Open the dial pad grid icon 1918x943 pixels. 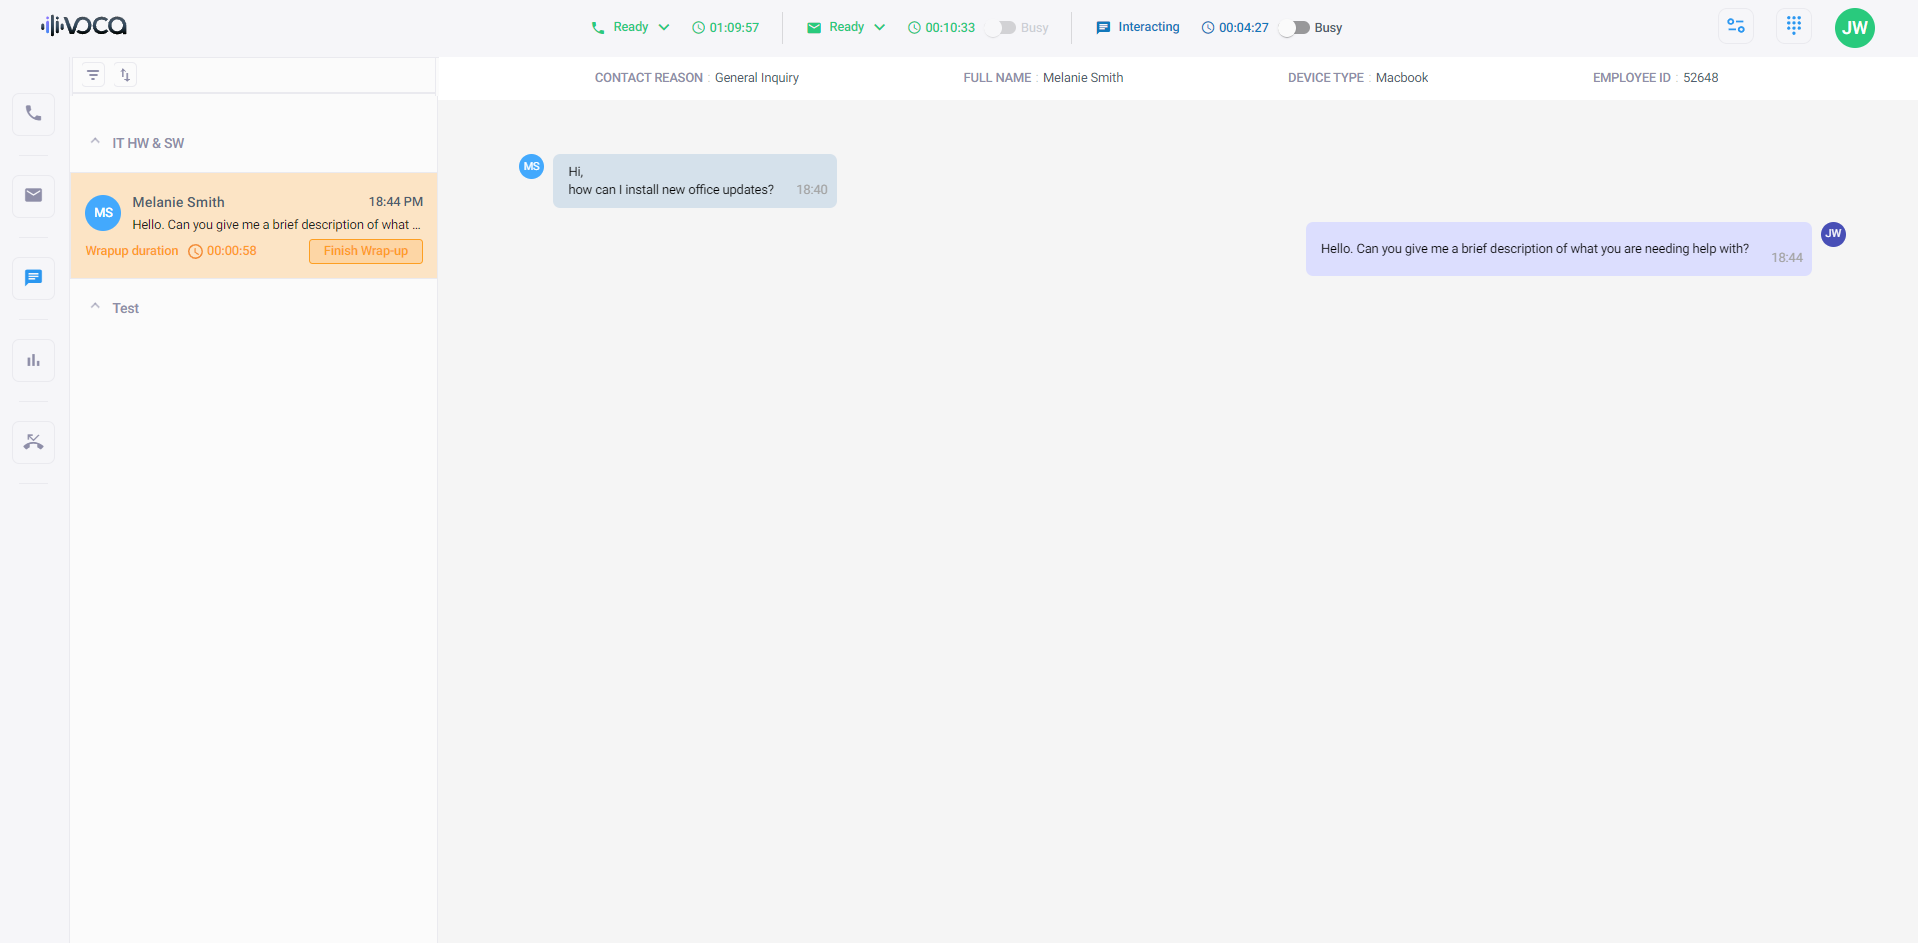pyautogui.click(x=1793, y=26)
